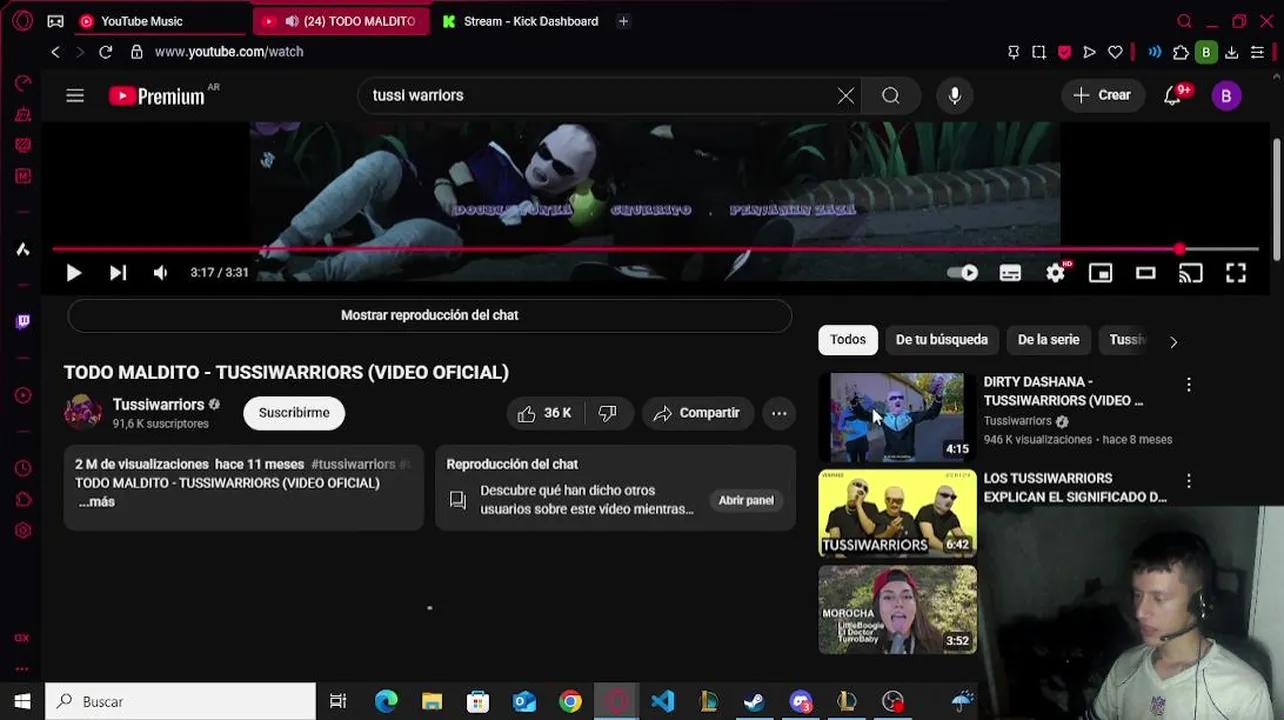This screenshot has height=720, width=1284.
Task: Dislike the TODO MALDITO video
Action: [608, 413]
